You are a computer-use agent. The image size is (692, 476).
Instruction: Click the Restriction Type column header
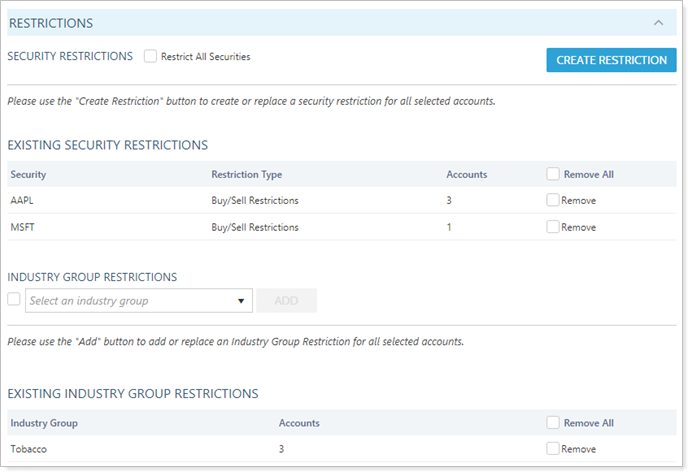(246, 174)
